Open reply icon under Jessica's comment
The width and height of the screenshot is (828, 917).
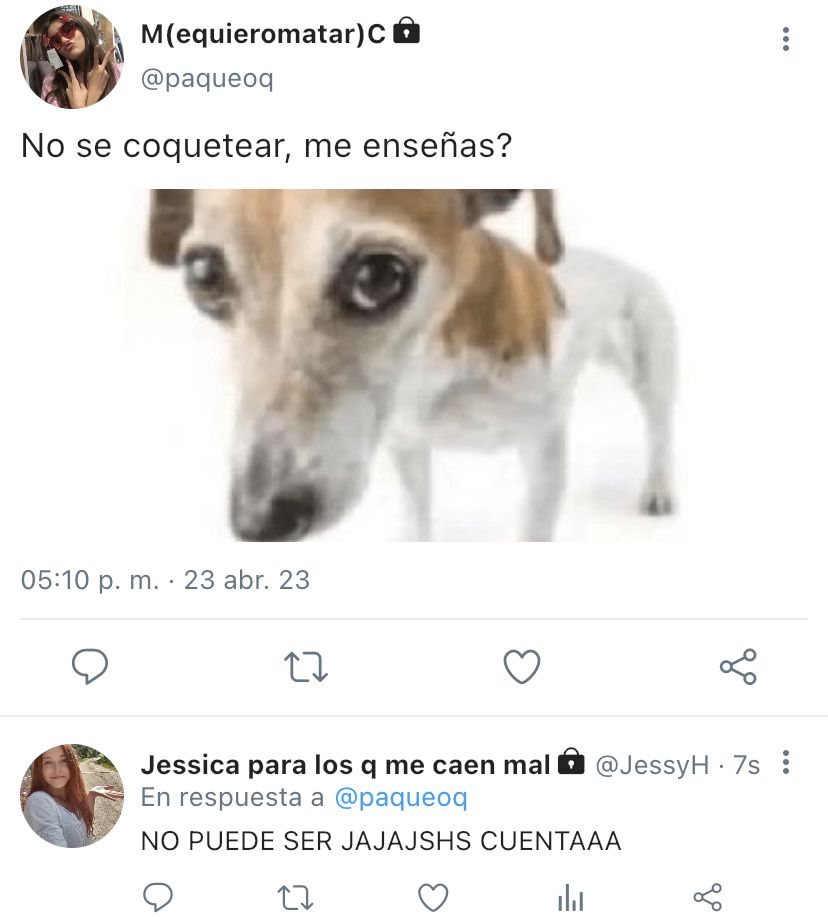pyautogui.click(x=158, y=897)
